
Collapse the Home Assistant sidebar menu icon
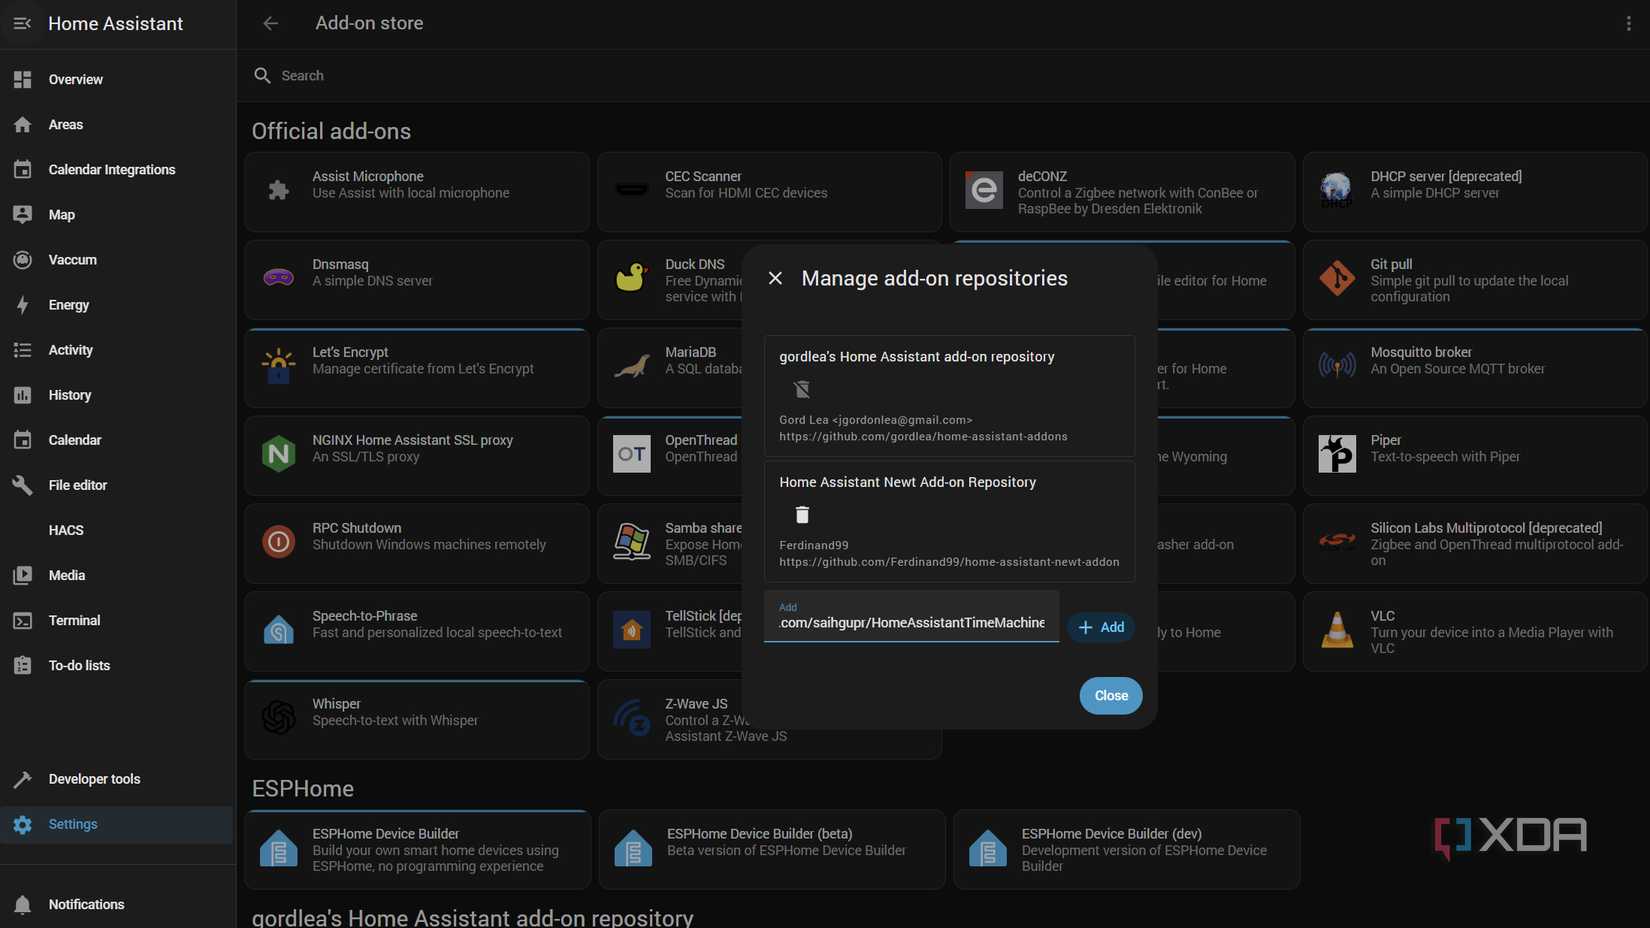(22, 23)
